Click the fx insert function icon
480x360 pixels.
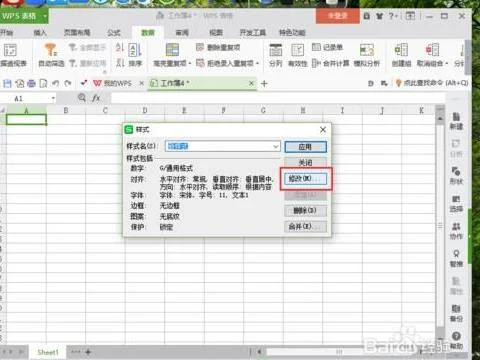96,98
